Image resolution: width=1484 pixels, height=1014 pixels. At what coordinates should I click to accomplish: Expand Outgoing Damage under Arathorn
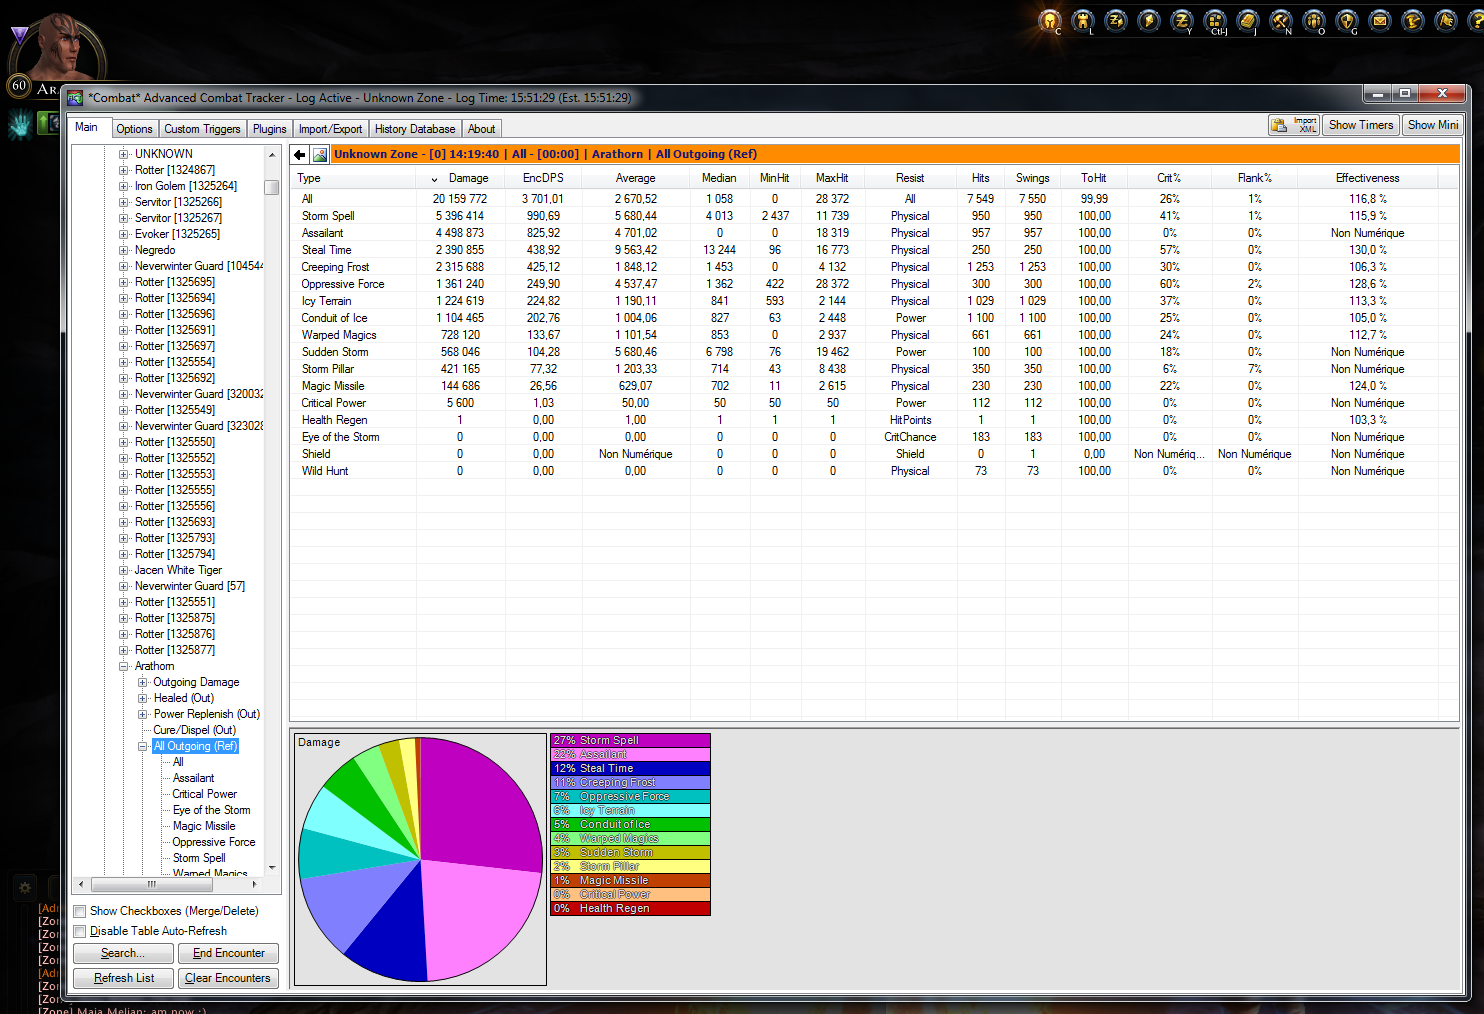tap(142, 682)
